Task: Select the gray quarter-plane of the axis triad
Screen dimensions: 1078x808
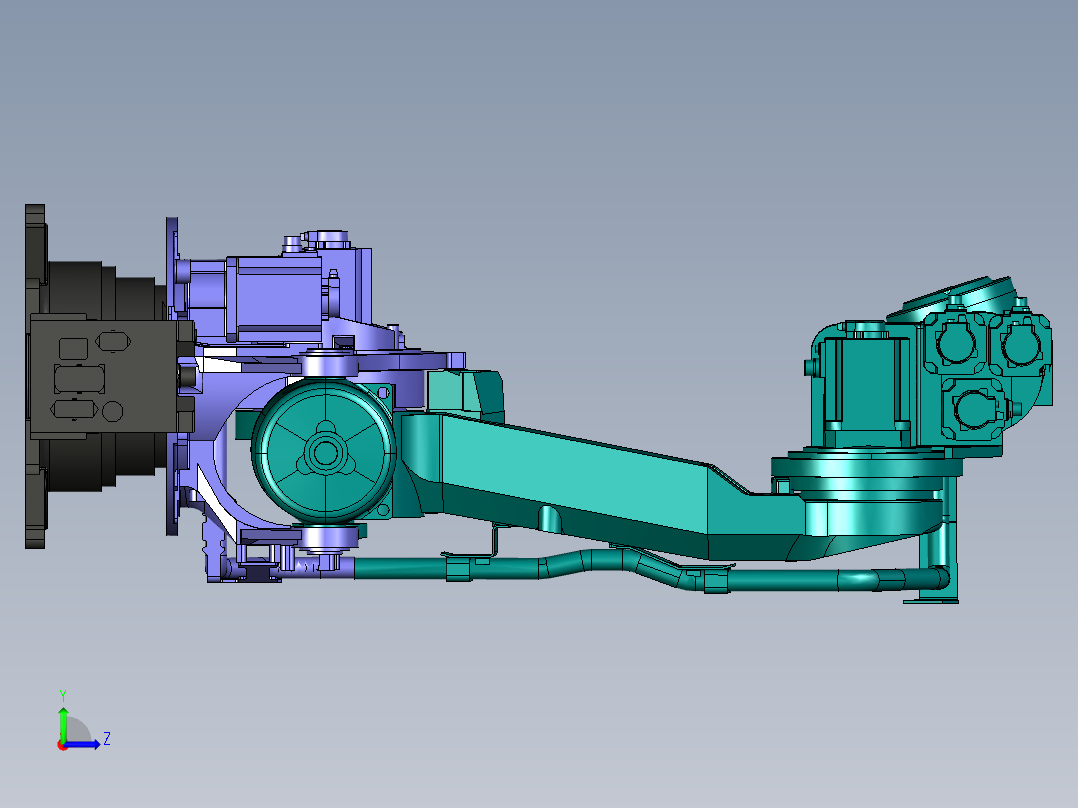Action: point(76,730)
